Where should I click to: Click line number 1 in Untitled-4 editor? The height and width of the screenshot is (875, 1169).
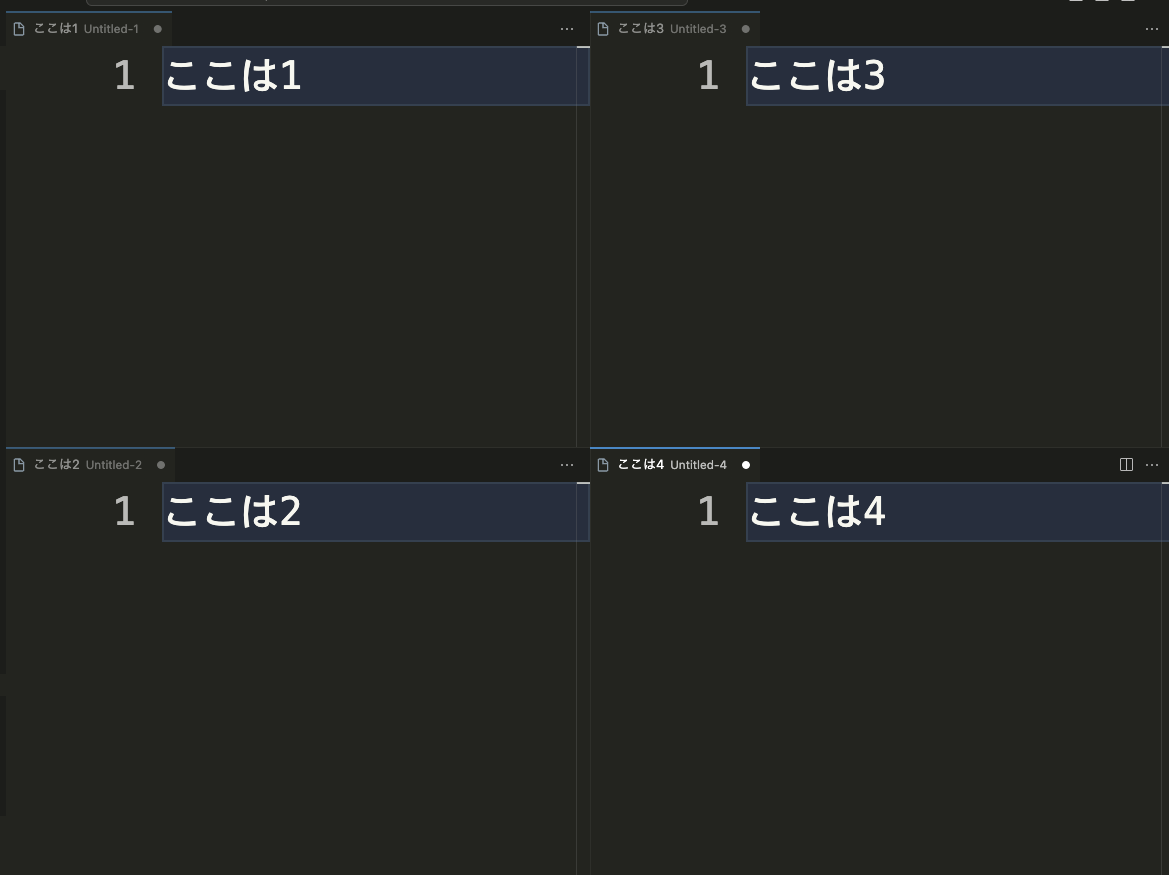tap(708, 512)
